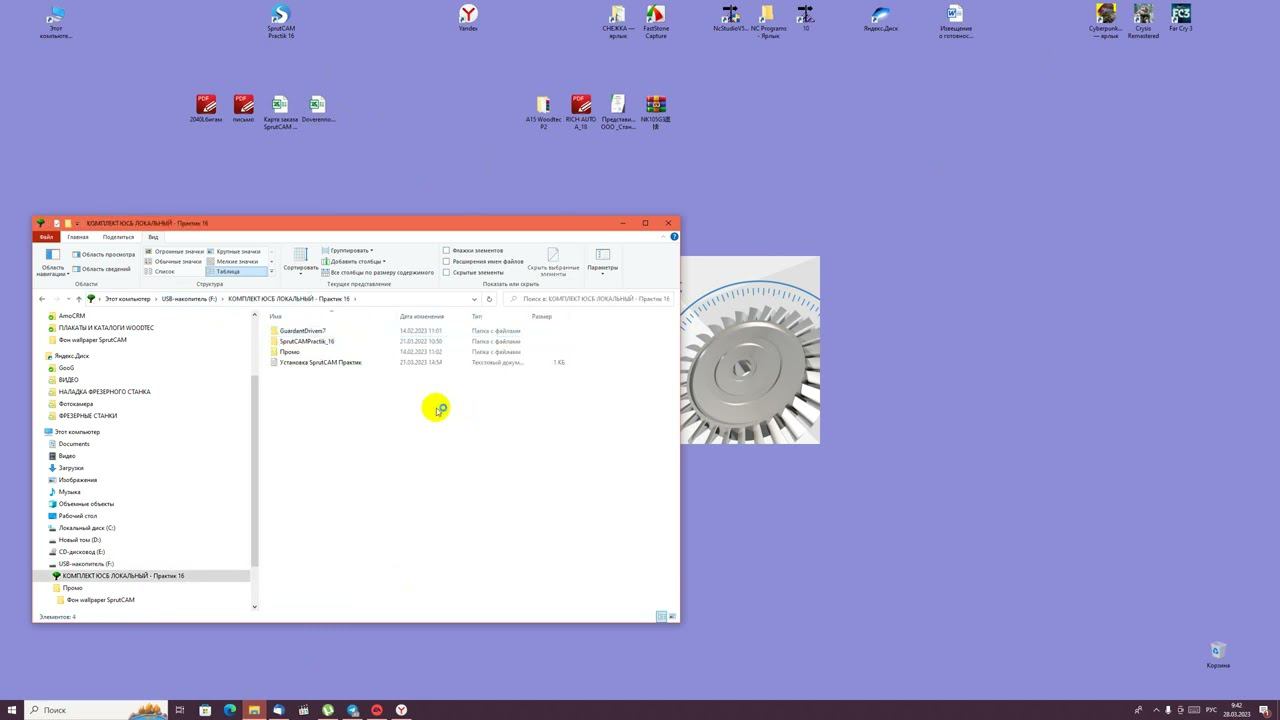Open ribbon help button
Screen dimensions: 1280x720
(x=674, y=237)
